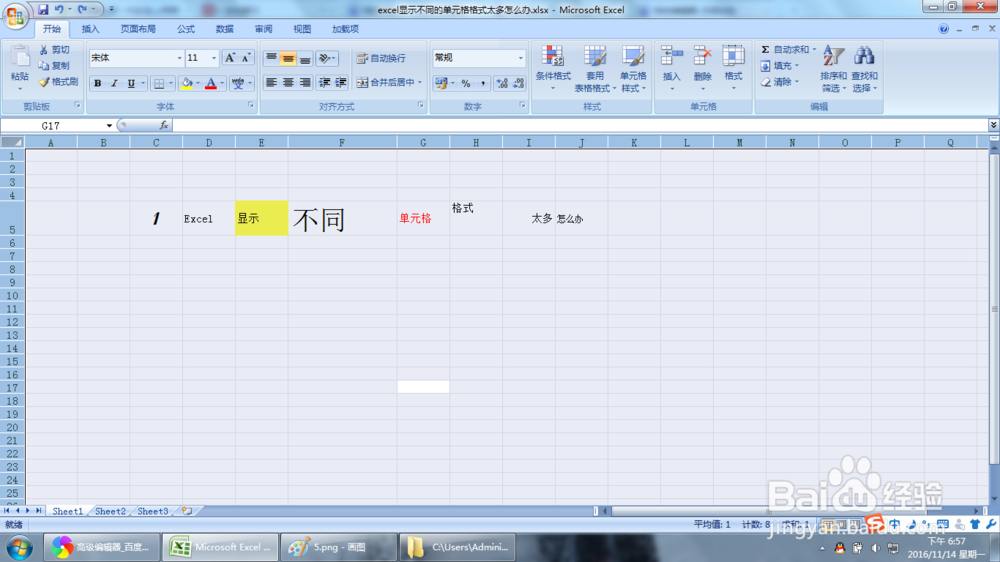Open Cell Styles gallery
The height and width of the screenshot is (562, 1000).
(x=633, y=68)
